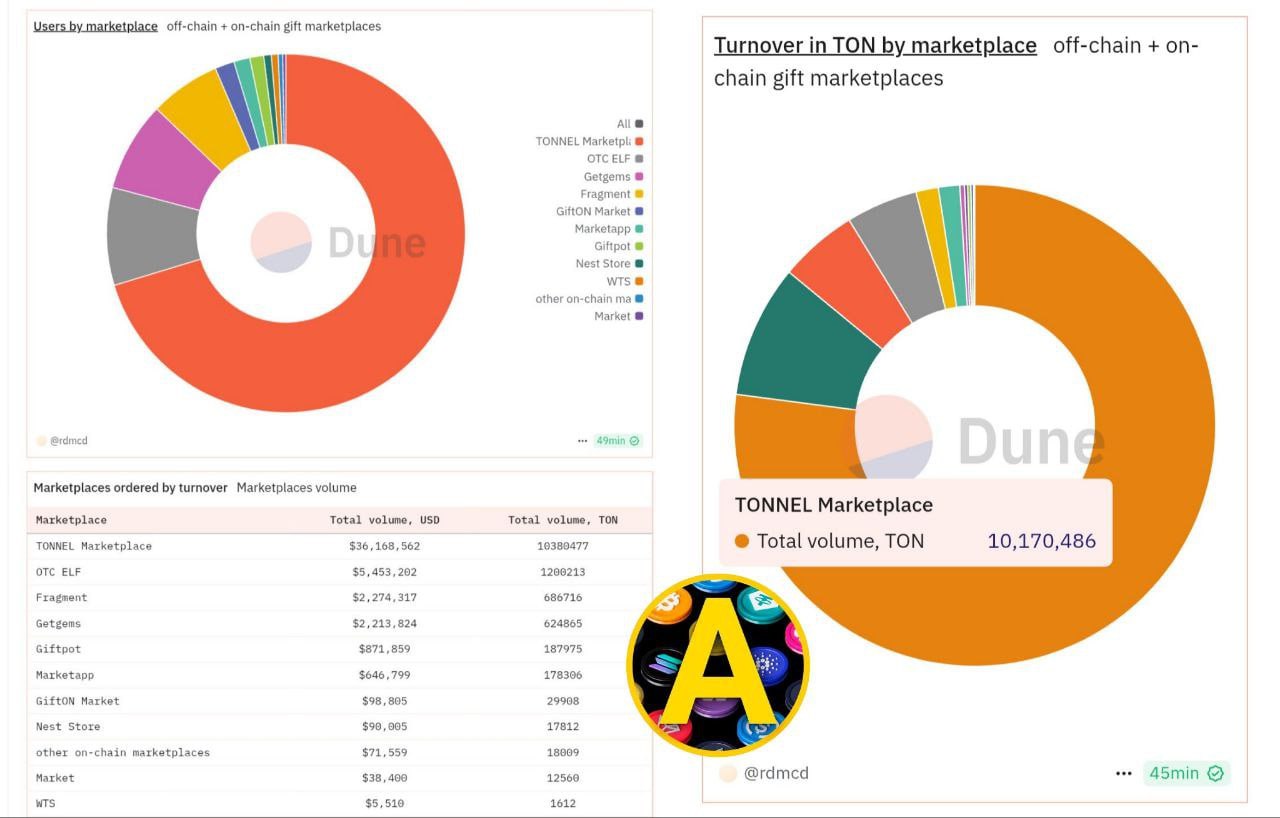Sort by the Marketplace column header
This screenshot has width=1280, height=818.
[x=71, y=520]
